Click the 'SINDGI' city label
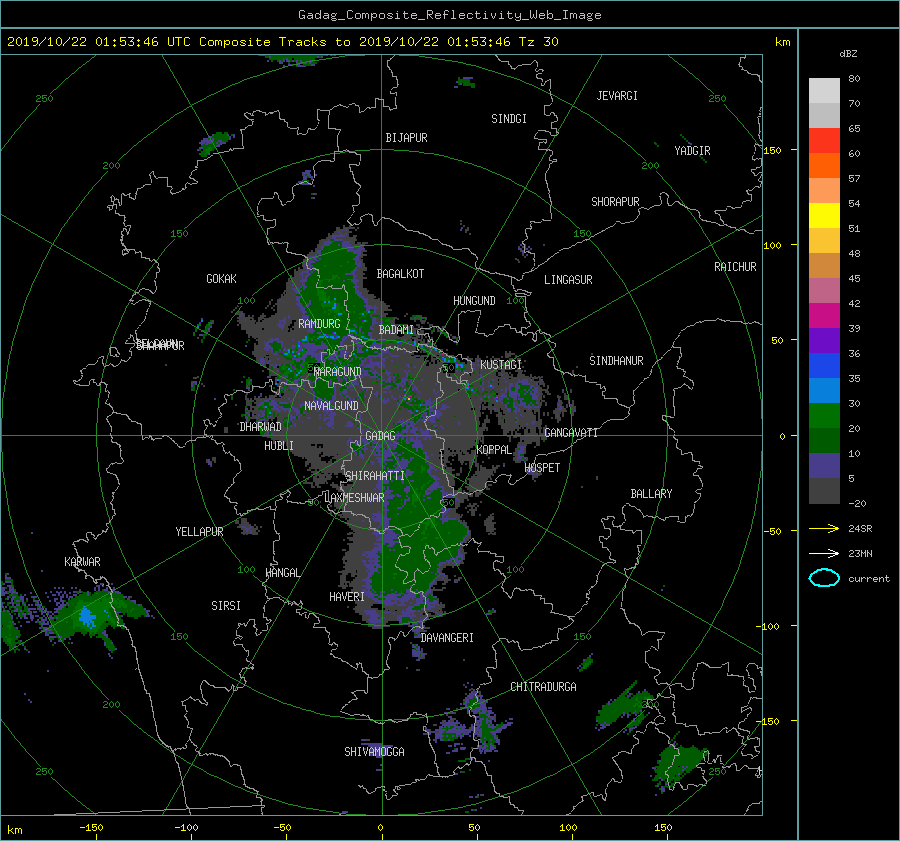Viewport: 900px width, 841px height. click(509, 119)
